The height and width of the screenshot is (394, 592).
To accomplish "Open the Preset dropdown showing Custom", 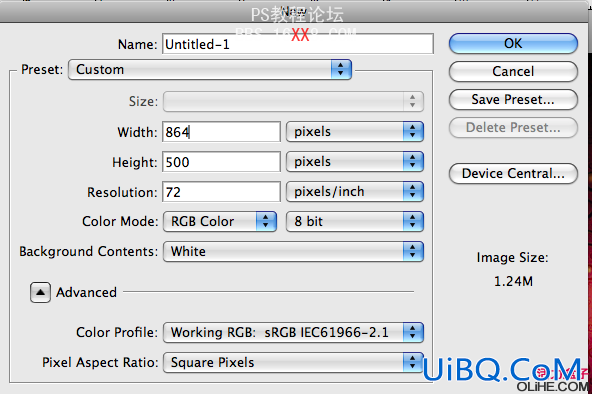I will [210, 69].
